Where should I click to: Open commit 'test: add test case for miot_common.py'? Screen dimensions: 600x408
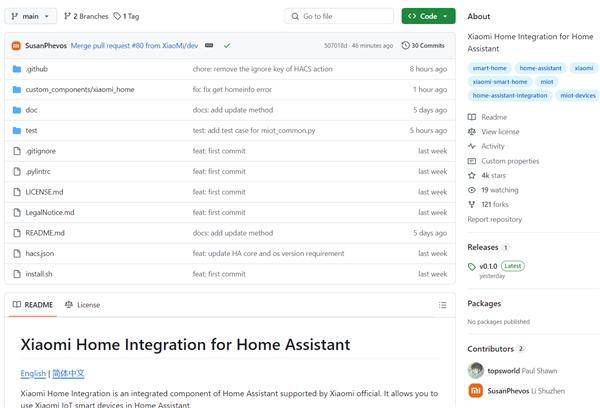[x=254, y=131]
